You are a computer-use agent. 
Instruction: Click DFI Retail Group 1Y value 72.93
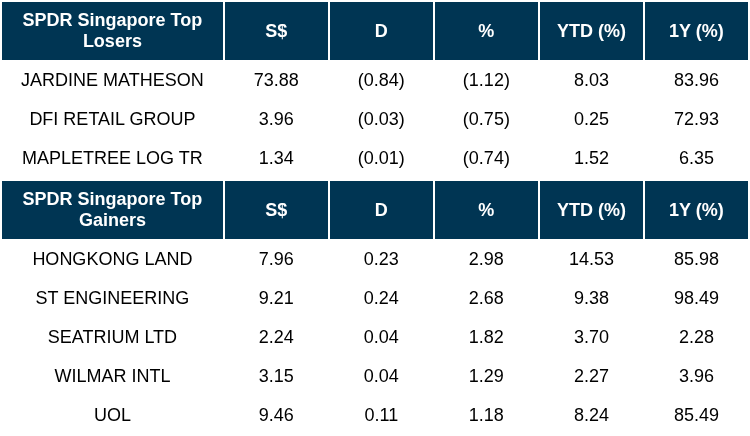pos(696,119)
